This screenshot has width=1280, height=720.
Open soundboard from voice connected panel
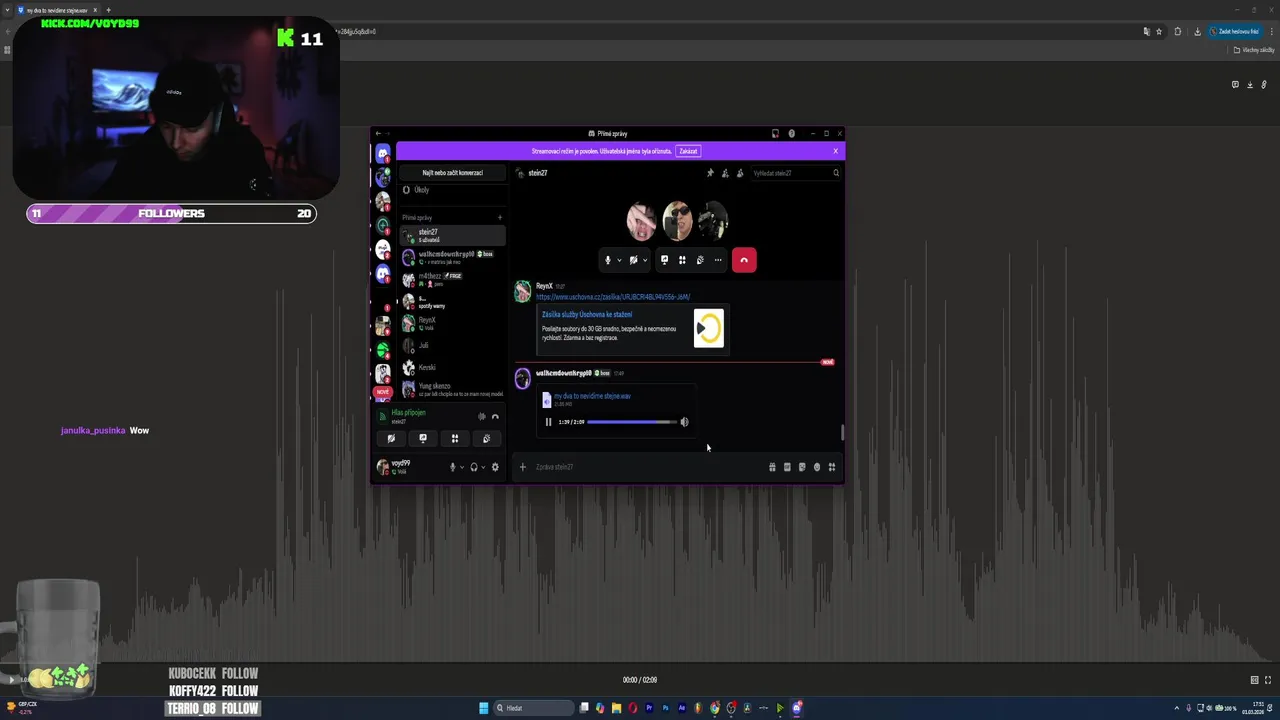pyautogui.click(x=486, y=438)
